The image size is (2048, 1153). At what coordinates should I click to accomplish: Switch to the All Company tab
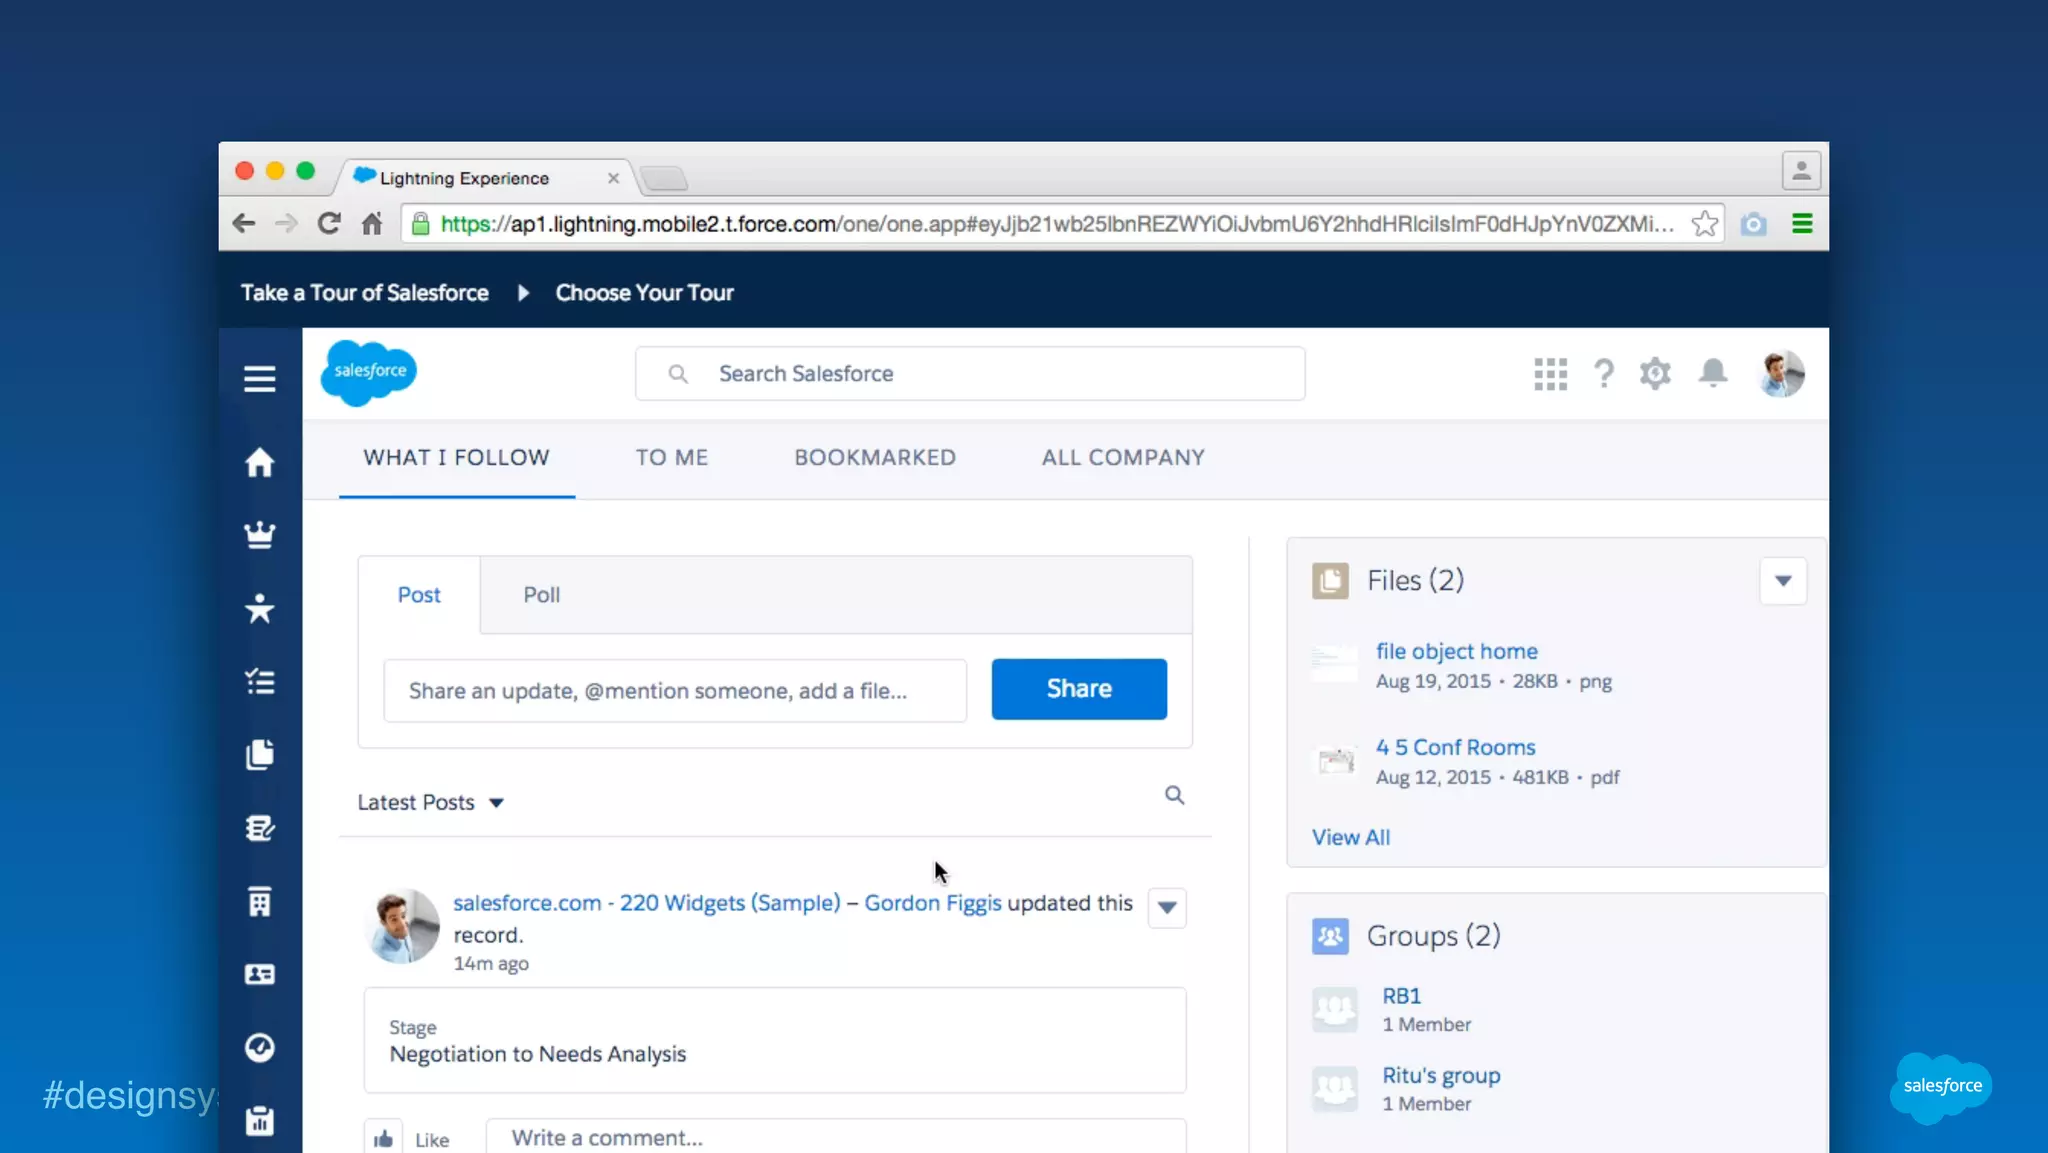click(x=1122, y=458)
